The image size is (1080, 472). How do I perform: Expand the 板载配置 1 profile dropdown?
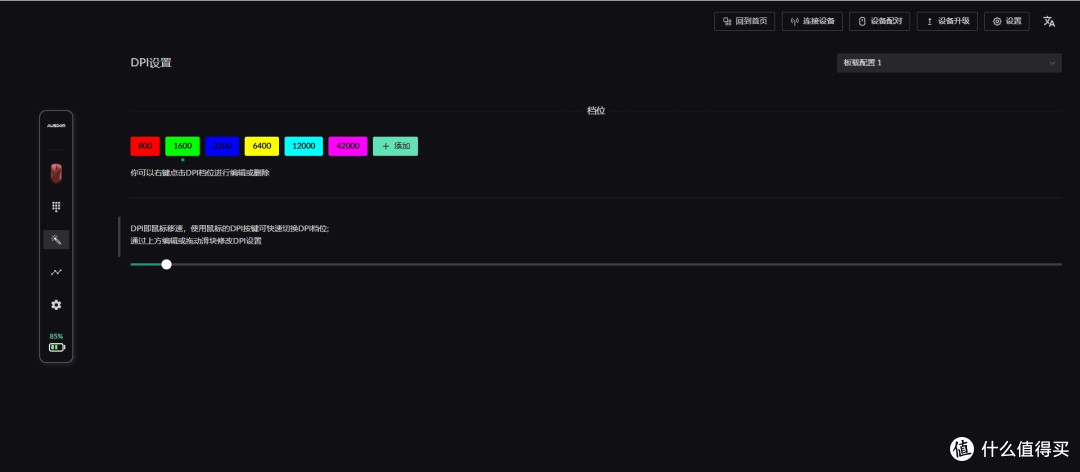(x=949, y=63)
